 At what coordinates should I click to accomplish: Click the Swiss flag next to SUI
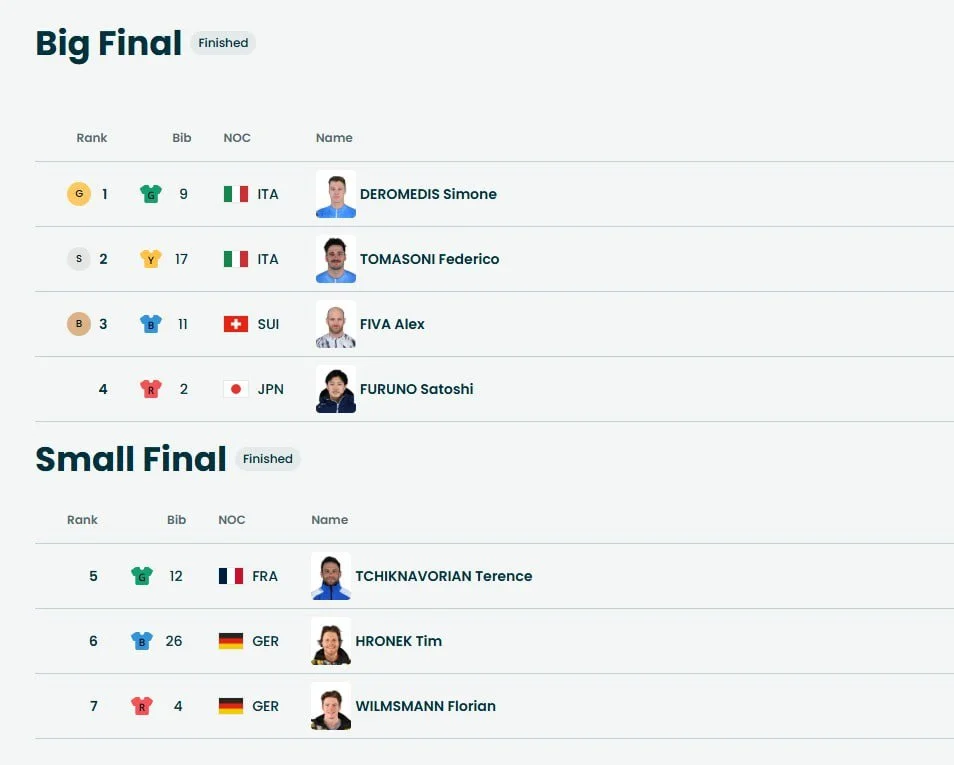[235, 324]
